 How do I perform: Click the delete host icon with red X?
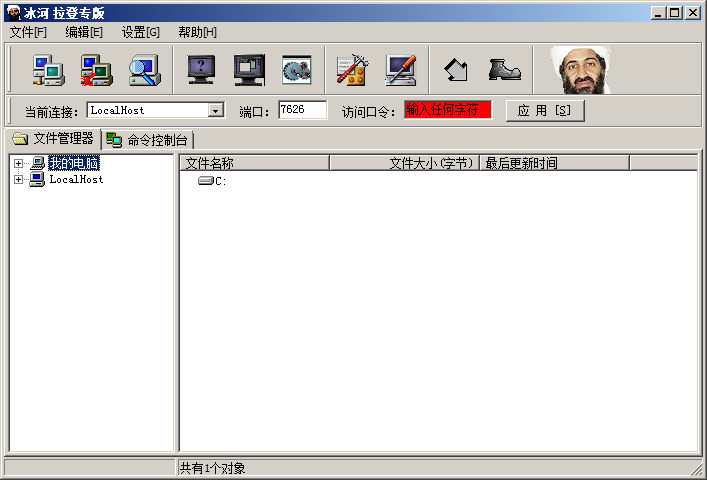point(96,70)
